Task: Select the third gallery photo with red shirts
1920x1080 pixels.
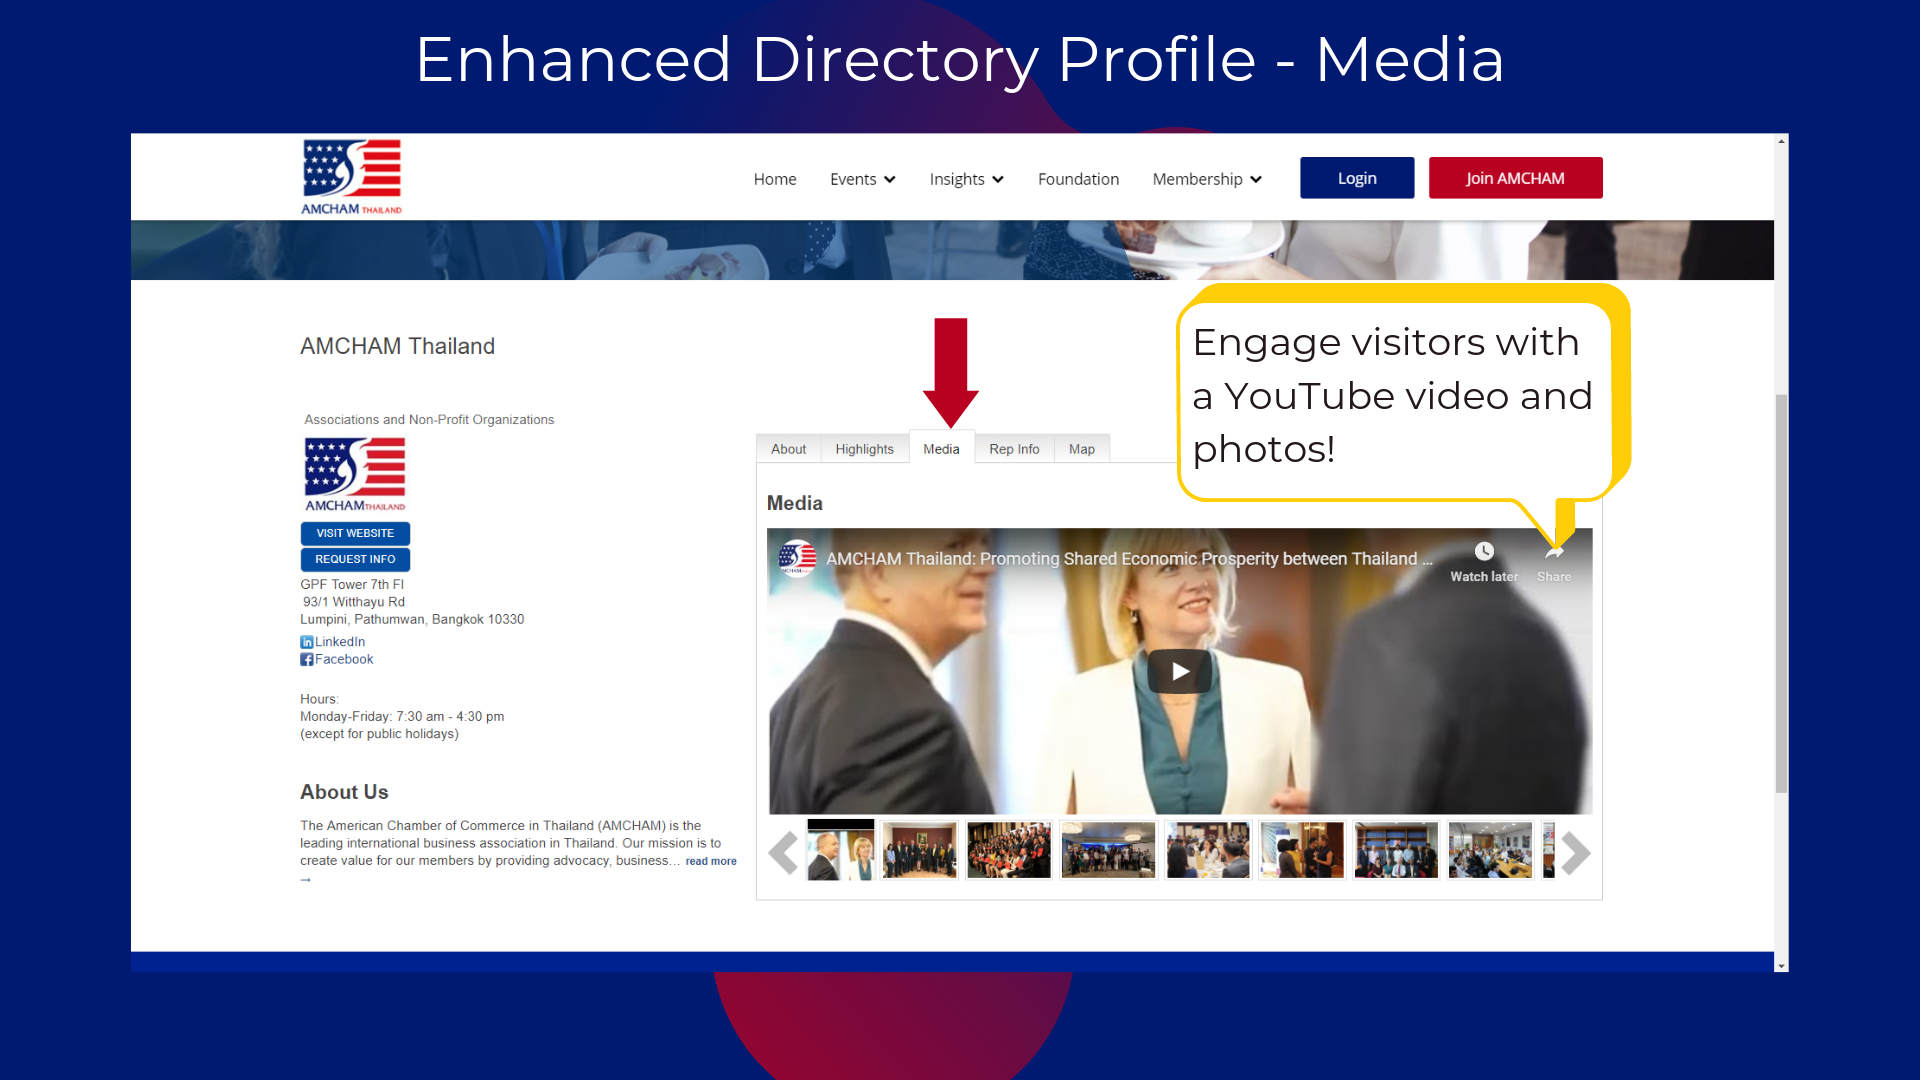Action: coord(1009,850)
